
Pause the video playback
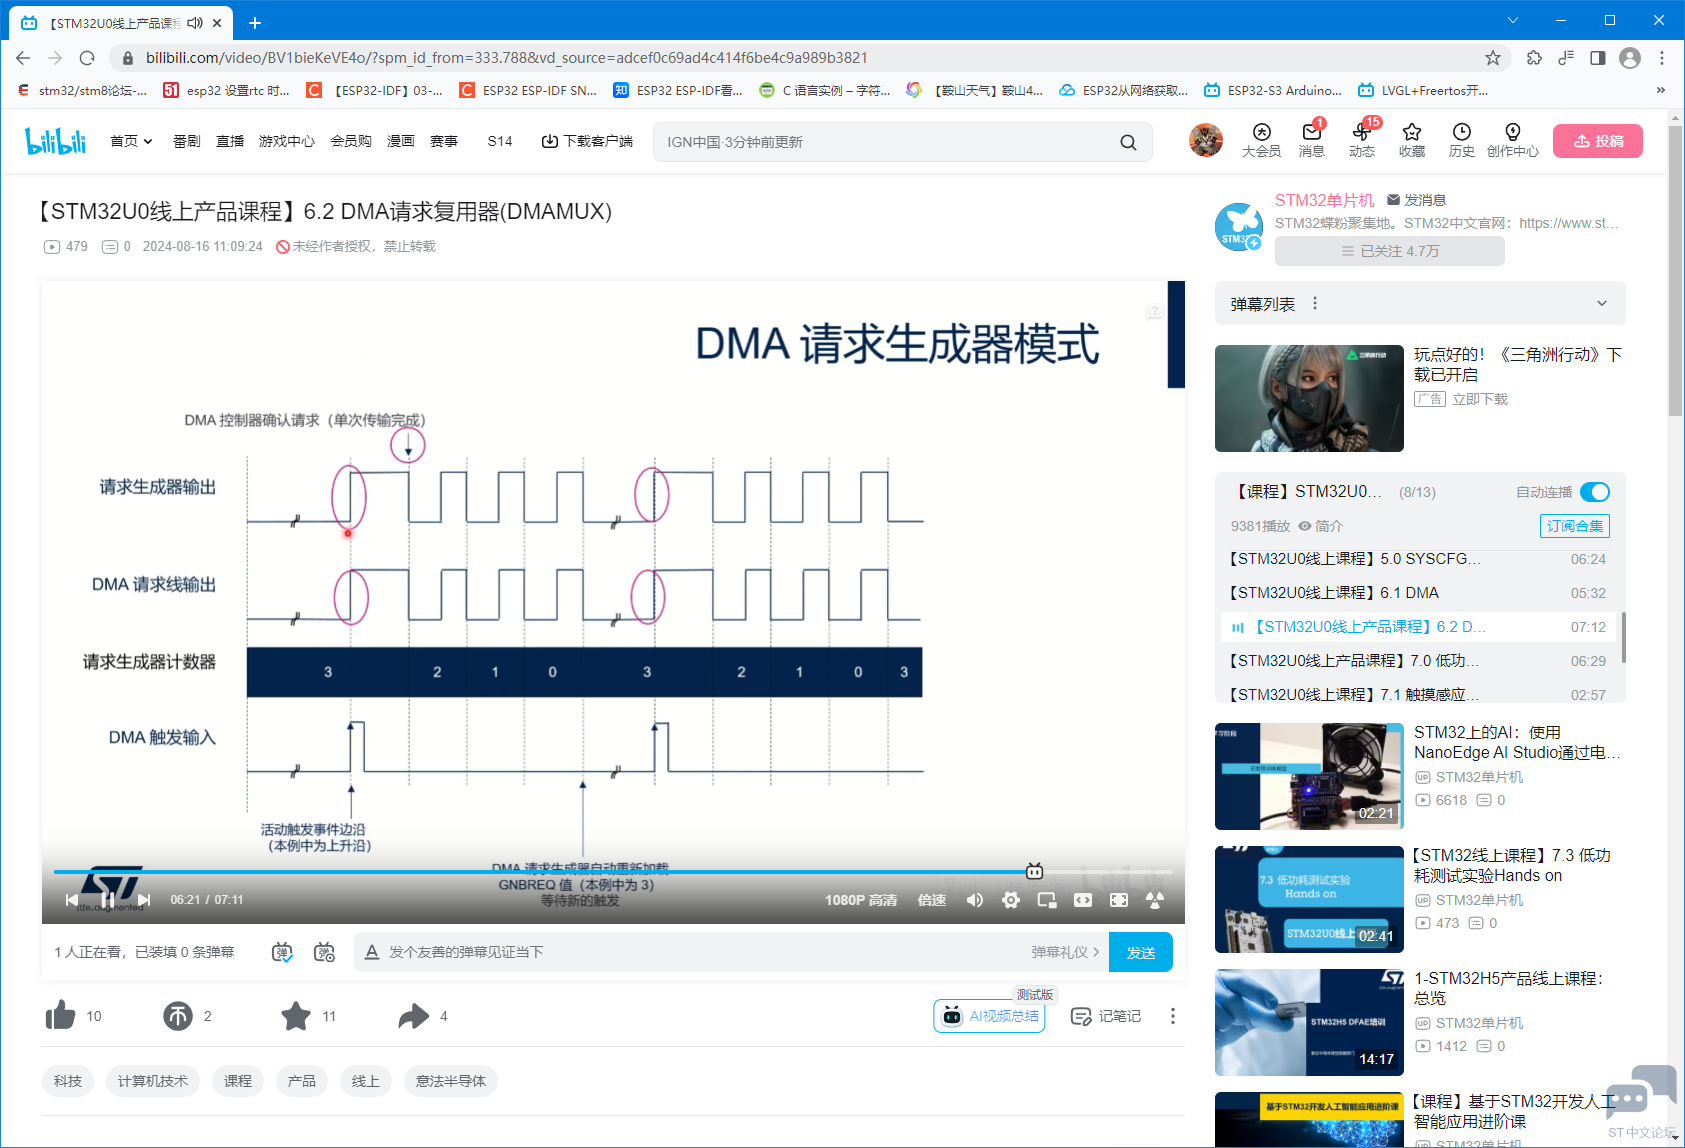[108, 900]
